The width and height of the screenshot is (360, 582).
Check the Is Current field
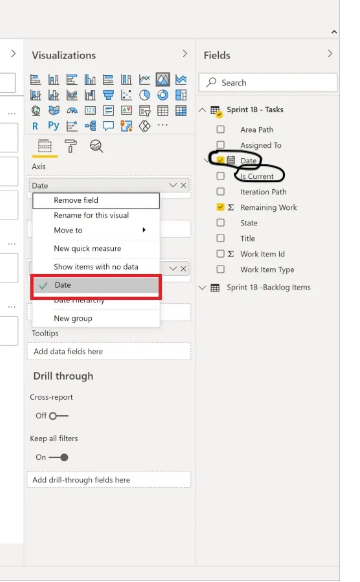tap(220, 176)
